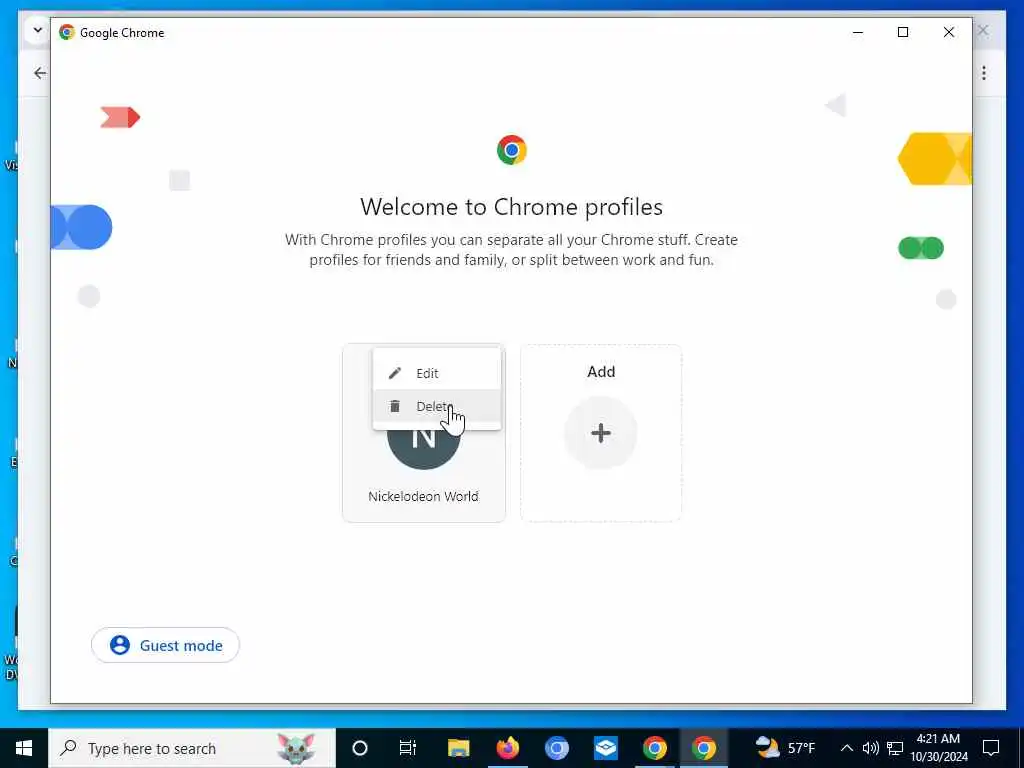1024x768 pixels.
Task: Click the Chrome icon in the window title bar
Action: pyautogui.click(x=67, y=32)
